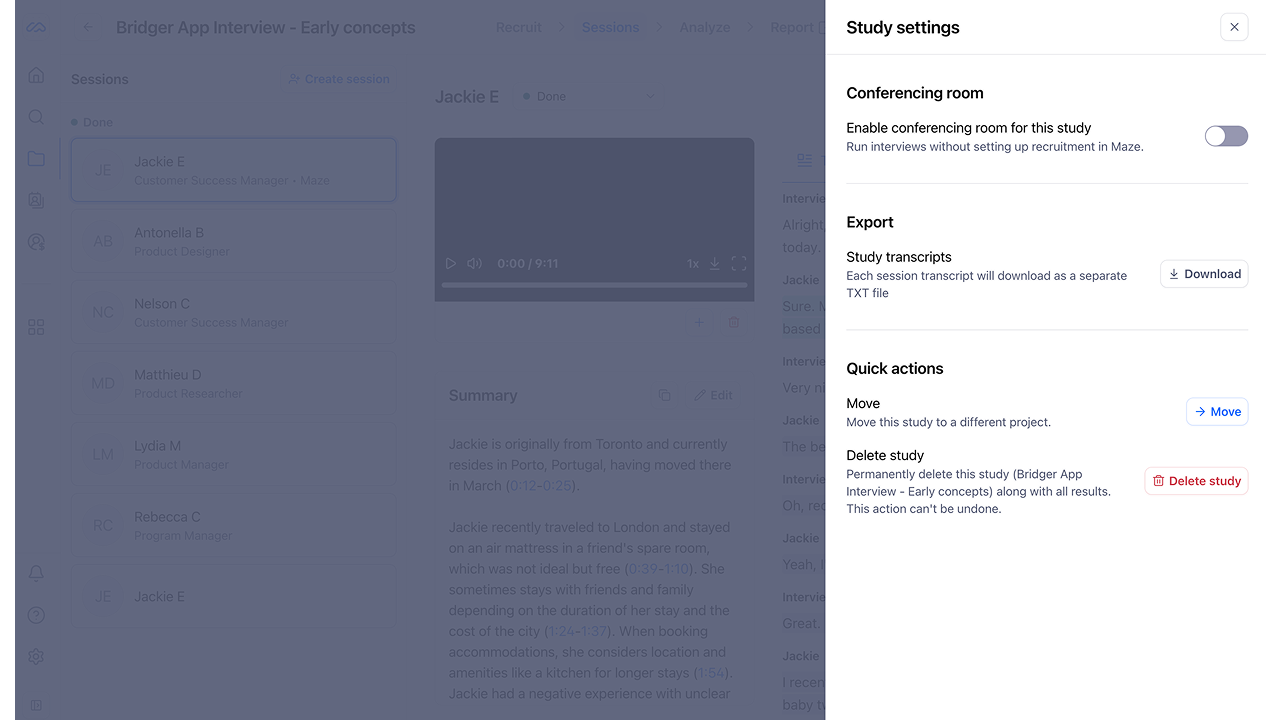Open notifications bell in sidebar
Image resolution: width=1280 pixels, height=720 pixels.
[x=36, y=573]
